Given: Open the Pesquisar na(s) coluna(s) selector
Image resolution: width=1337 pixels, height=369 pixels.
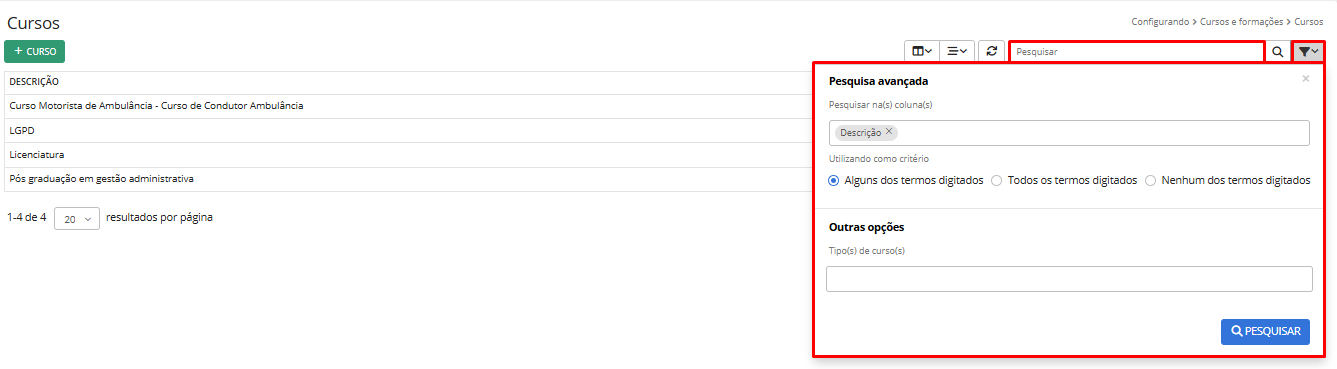Looking at the screenshot, I should pos(1069,133).
